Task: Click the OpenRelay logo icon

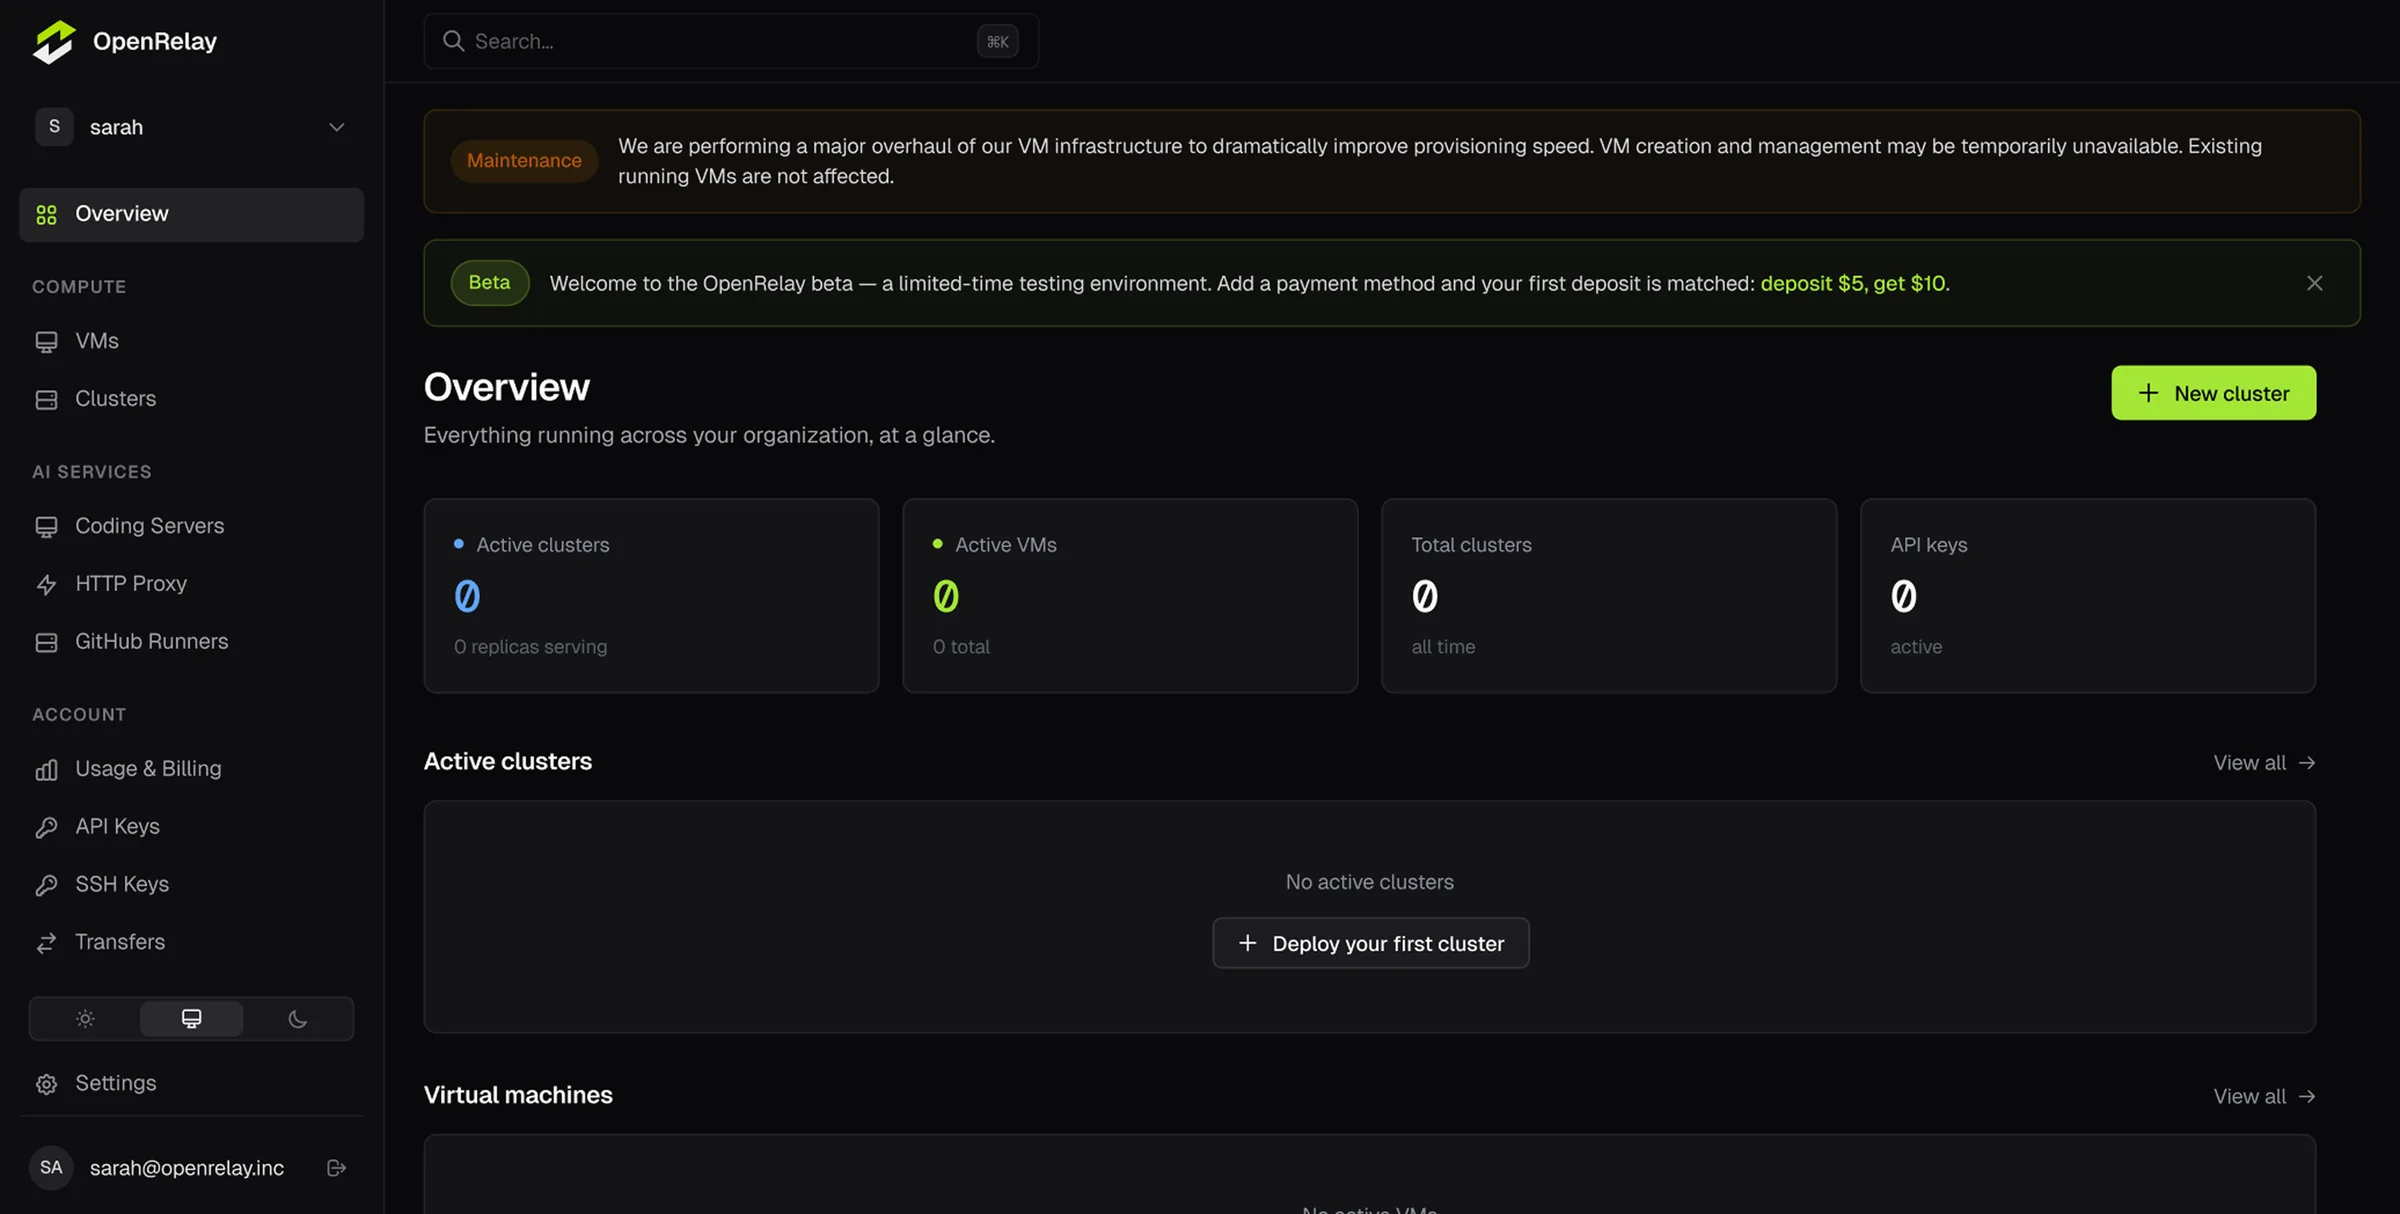Action: pyautogui.click(x=54, y=41)
